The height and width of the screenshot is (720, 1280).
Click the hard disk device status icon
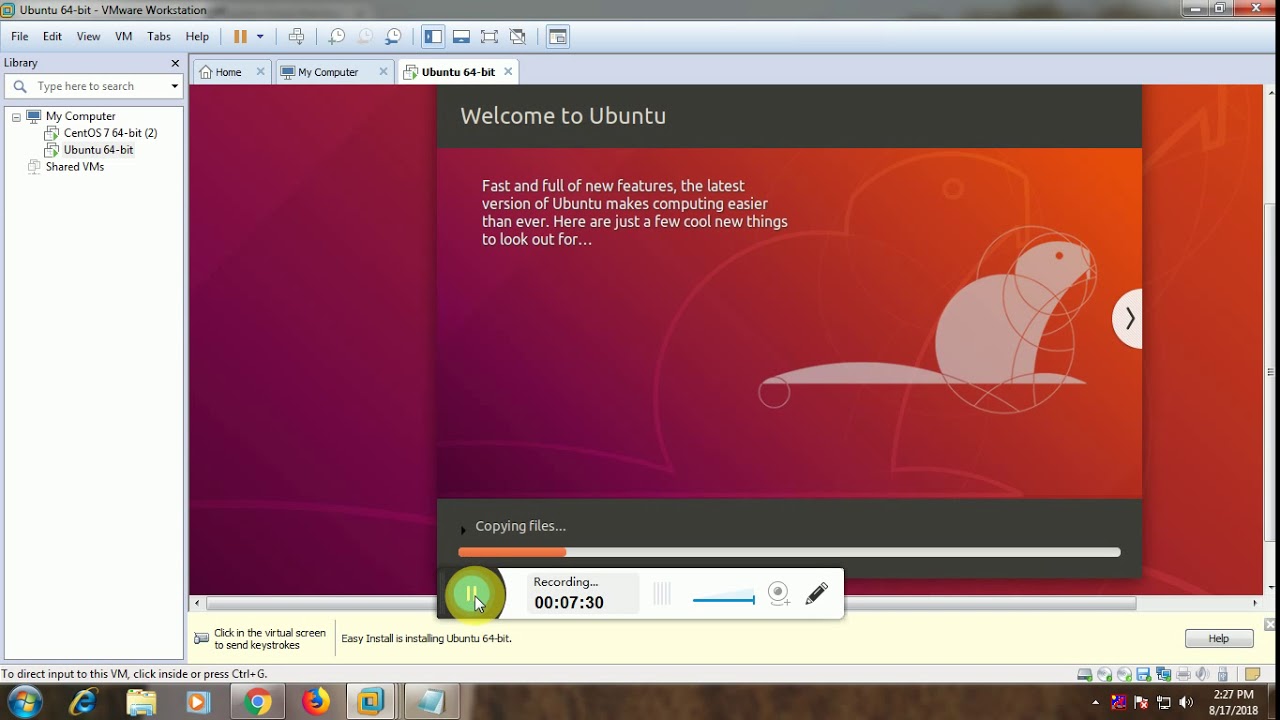tap(1084, 675)
